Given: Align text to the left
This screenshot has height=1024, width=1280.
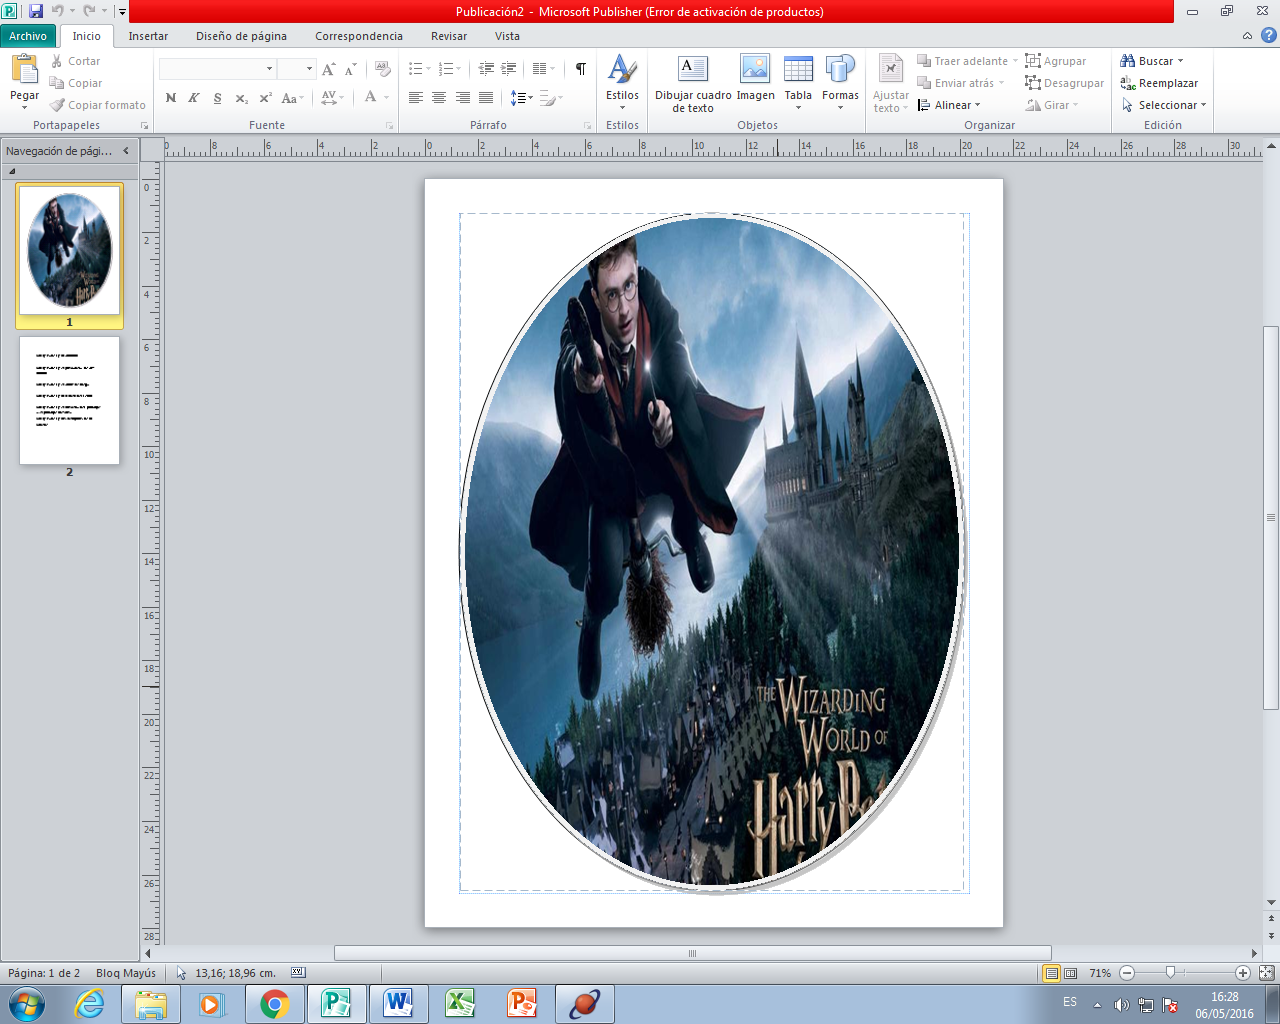Looking at the screenshot, I should [416, 98].
